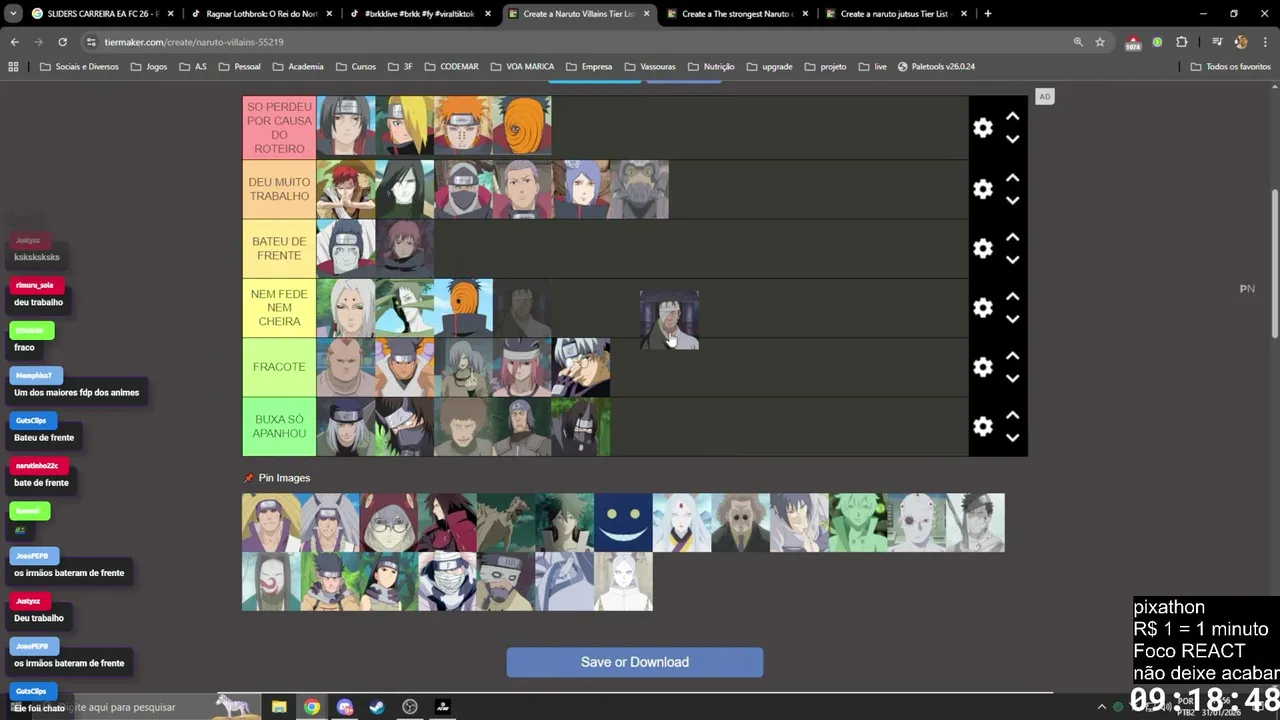Open the browser profile avatar
Viewport: 1280px width, 720px height.
pyautogui.click(x=1241, y=42)
